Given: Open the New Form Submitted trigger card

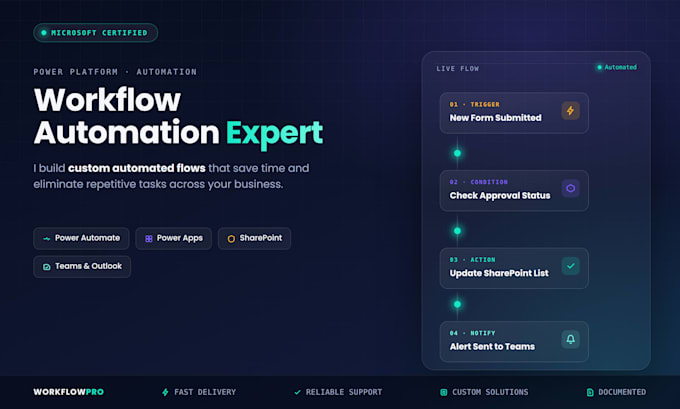Looking at the screenshot, I should click(514, 113).
